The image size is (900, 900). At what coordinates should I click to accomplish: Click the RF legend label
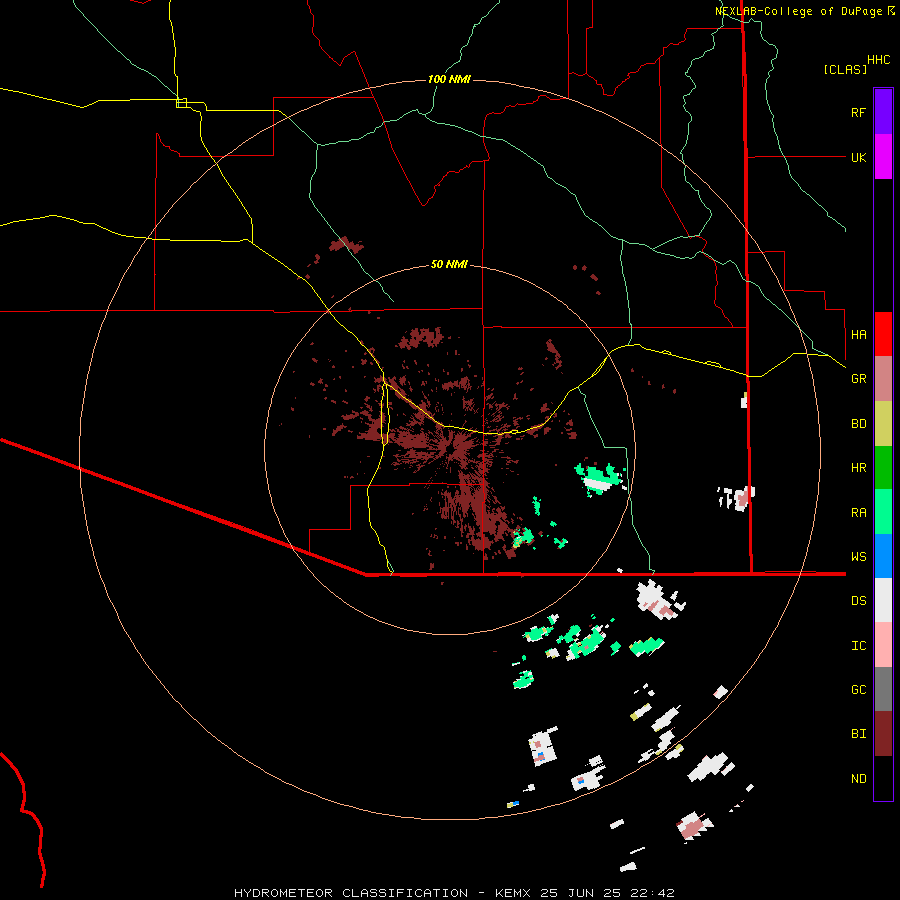click(858, 112)
